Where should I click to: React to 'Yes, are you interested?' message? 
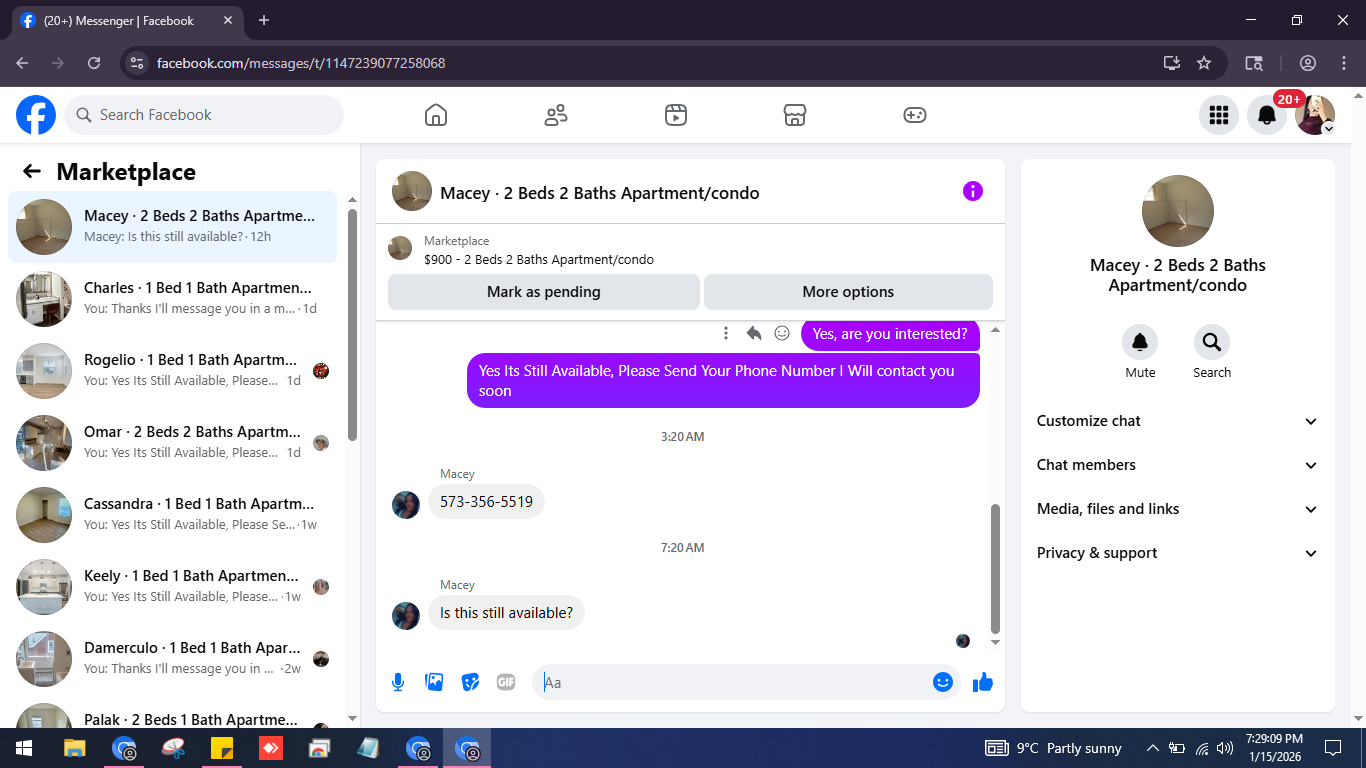pos(782,333)
